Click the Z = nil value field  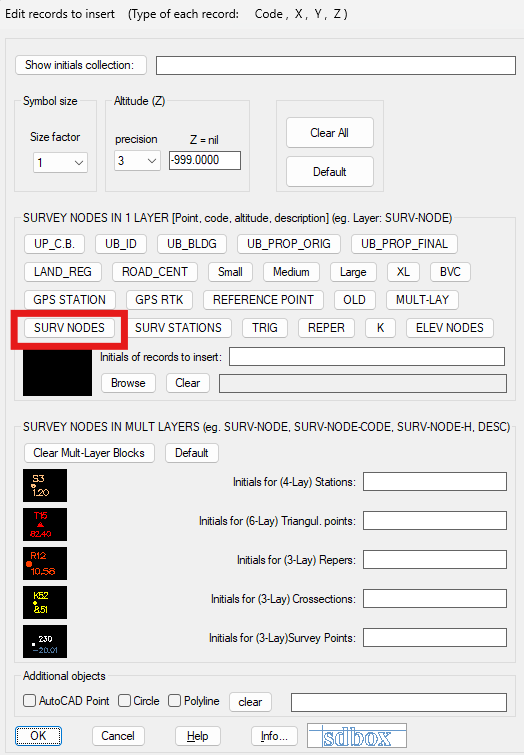coord(205,160)
